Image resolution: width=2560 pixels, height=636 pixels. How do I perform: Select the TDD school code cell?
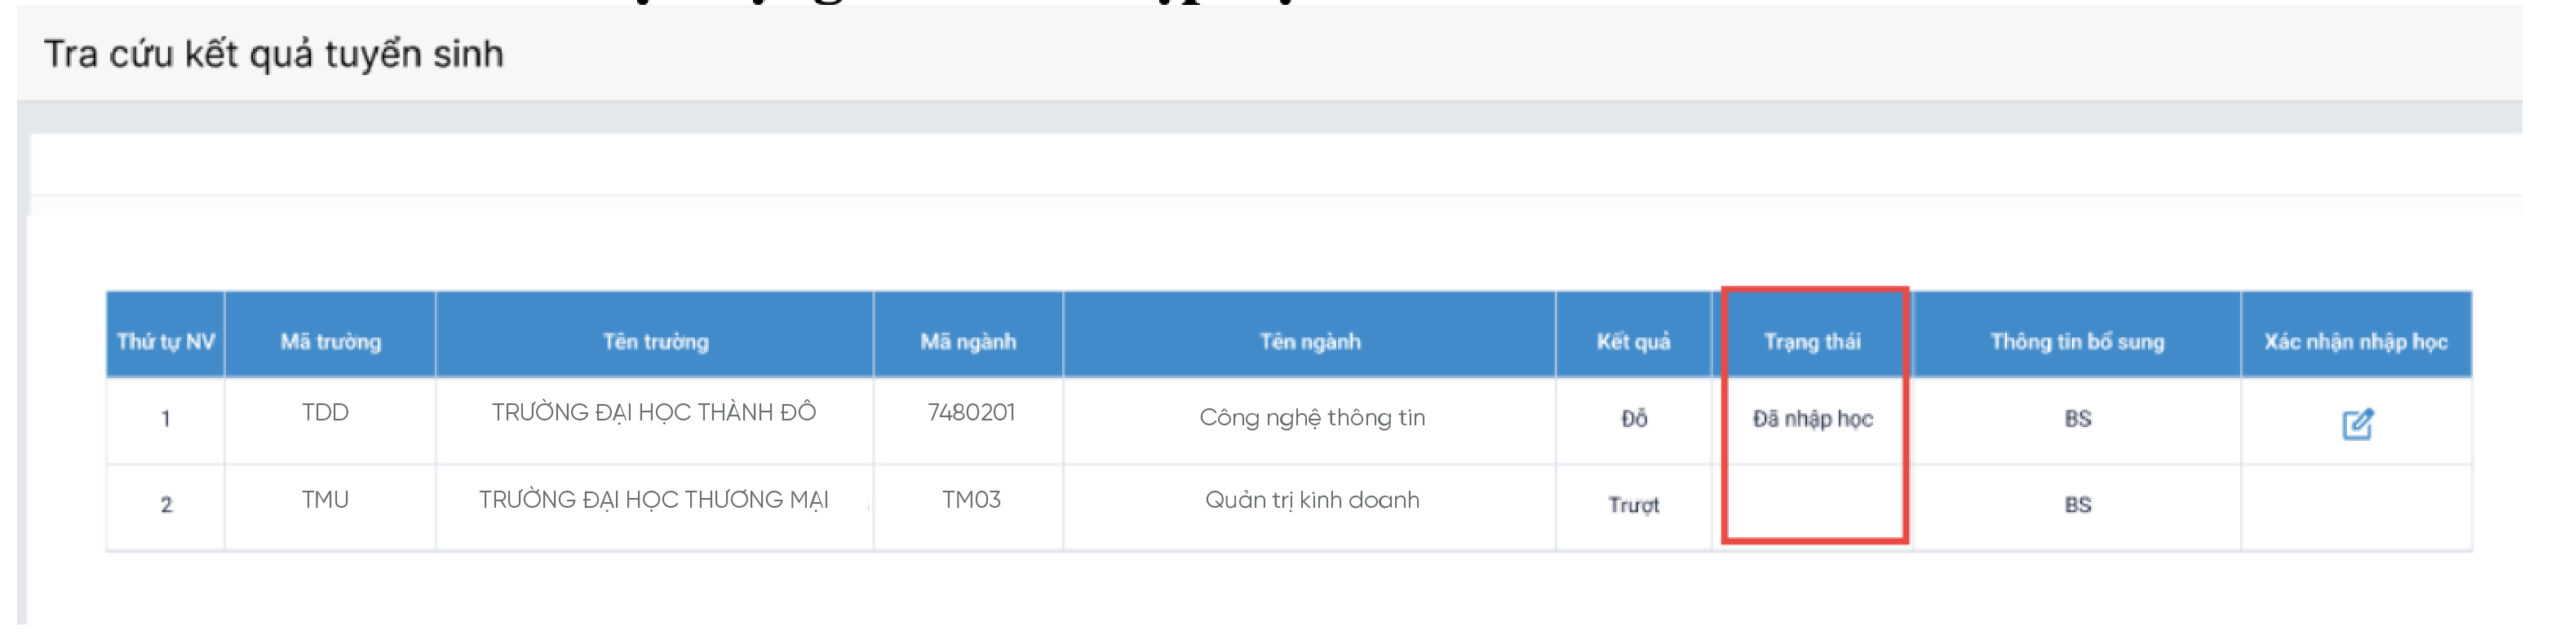coord(326,413)
